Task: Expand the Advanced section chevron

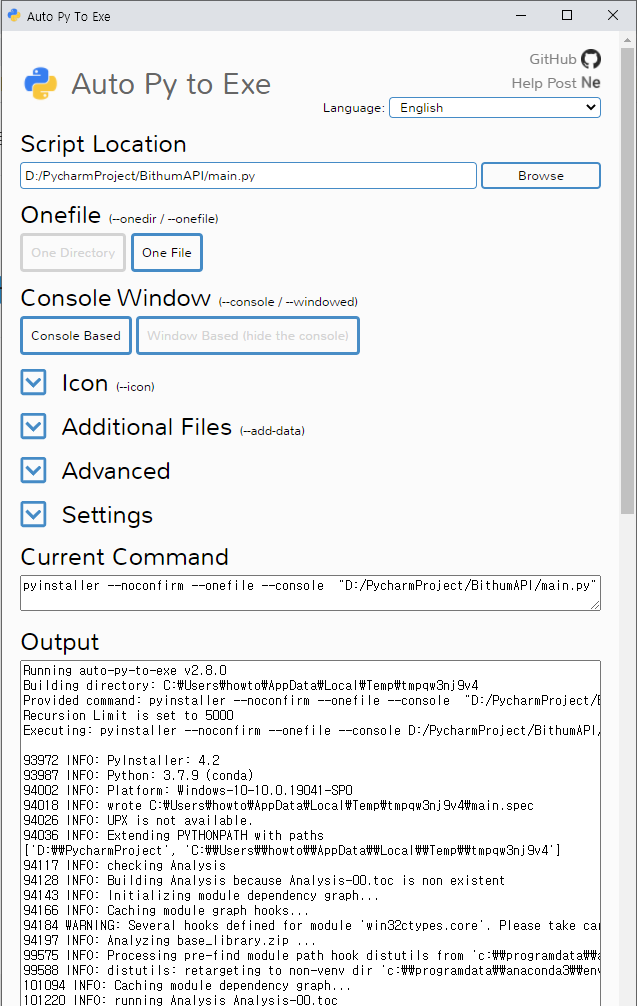Action: [x=33, y=470]
